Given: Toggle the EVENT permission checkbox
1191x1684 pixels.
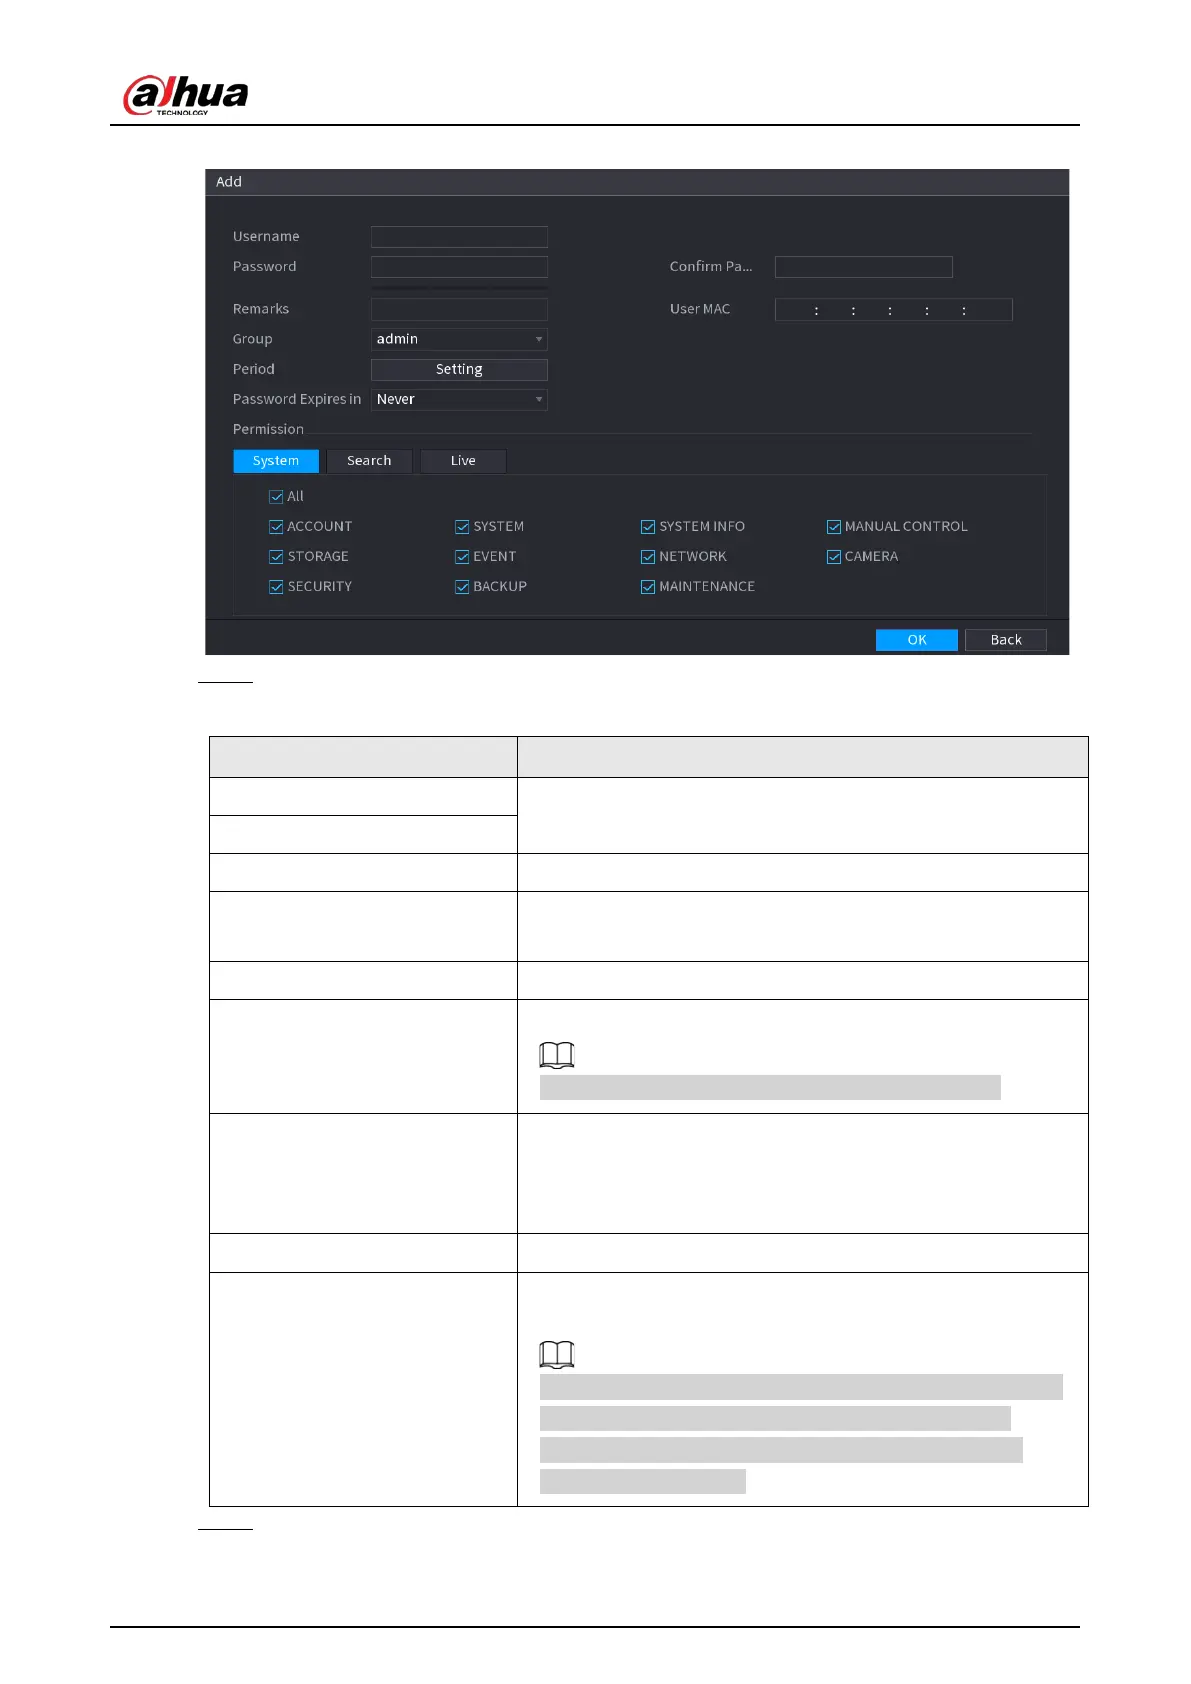Looking at the screenshot, I should pyautogui.click(x=462, y=557).
